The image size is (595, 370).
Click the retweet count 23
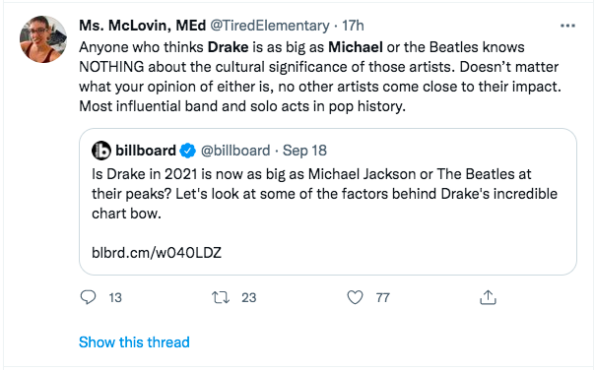249,298
